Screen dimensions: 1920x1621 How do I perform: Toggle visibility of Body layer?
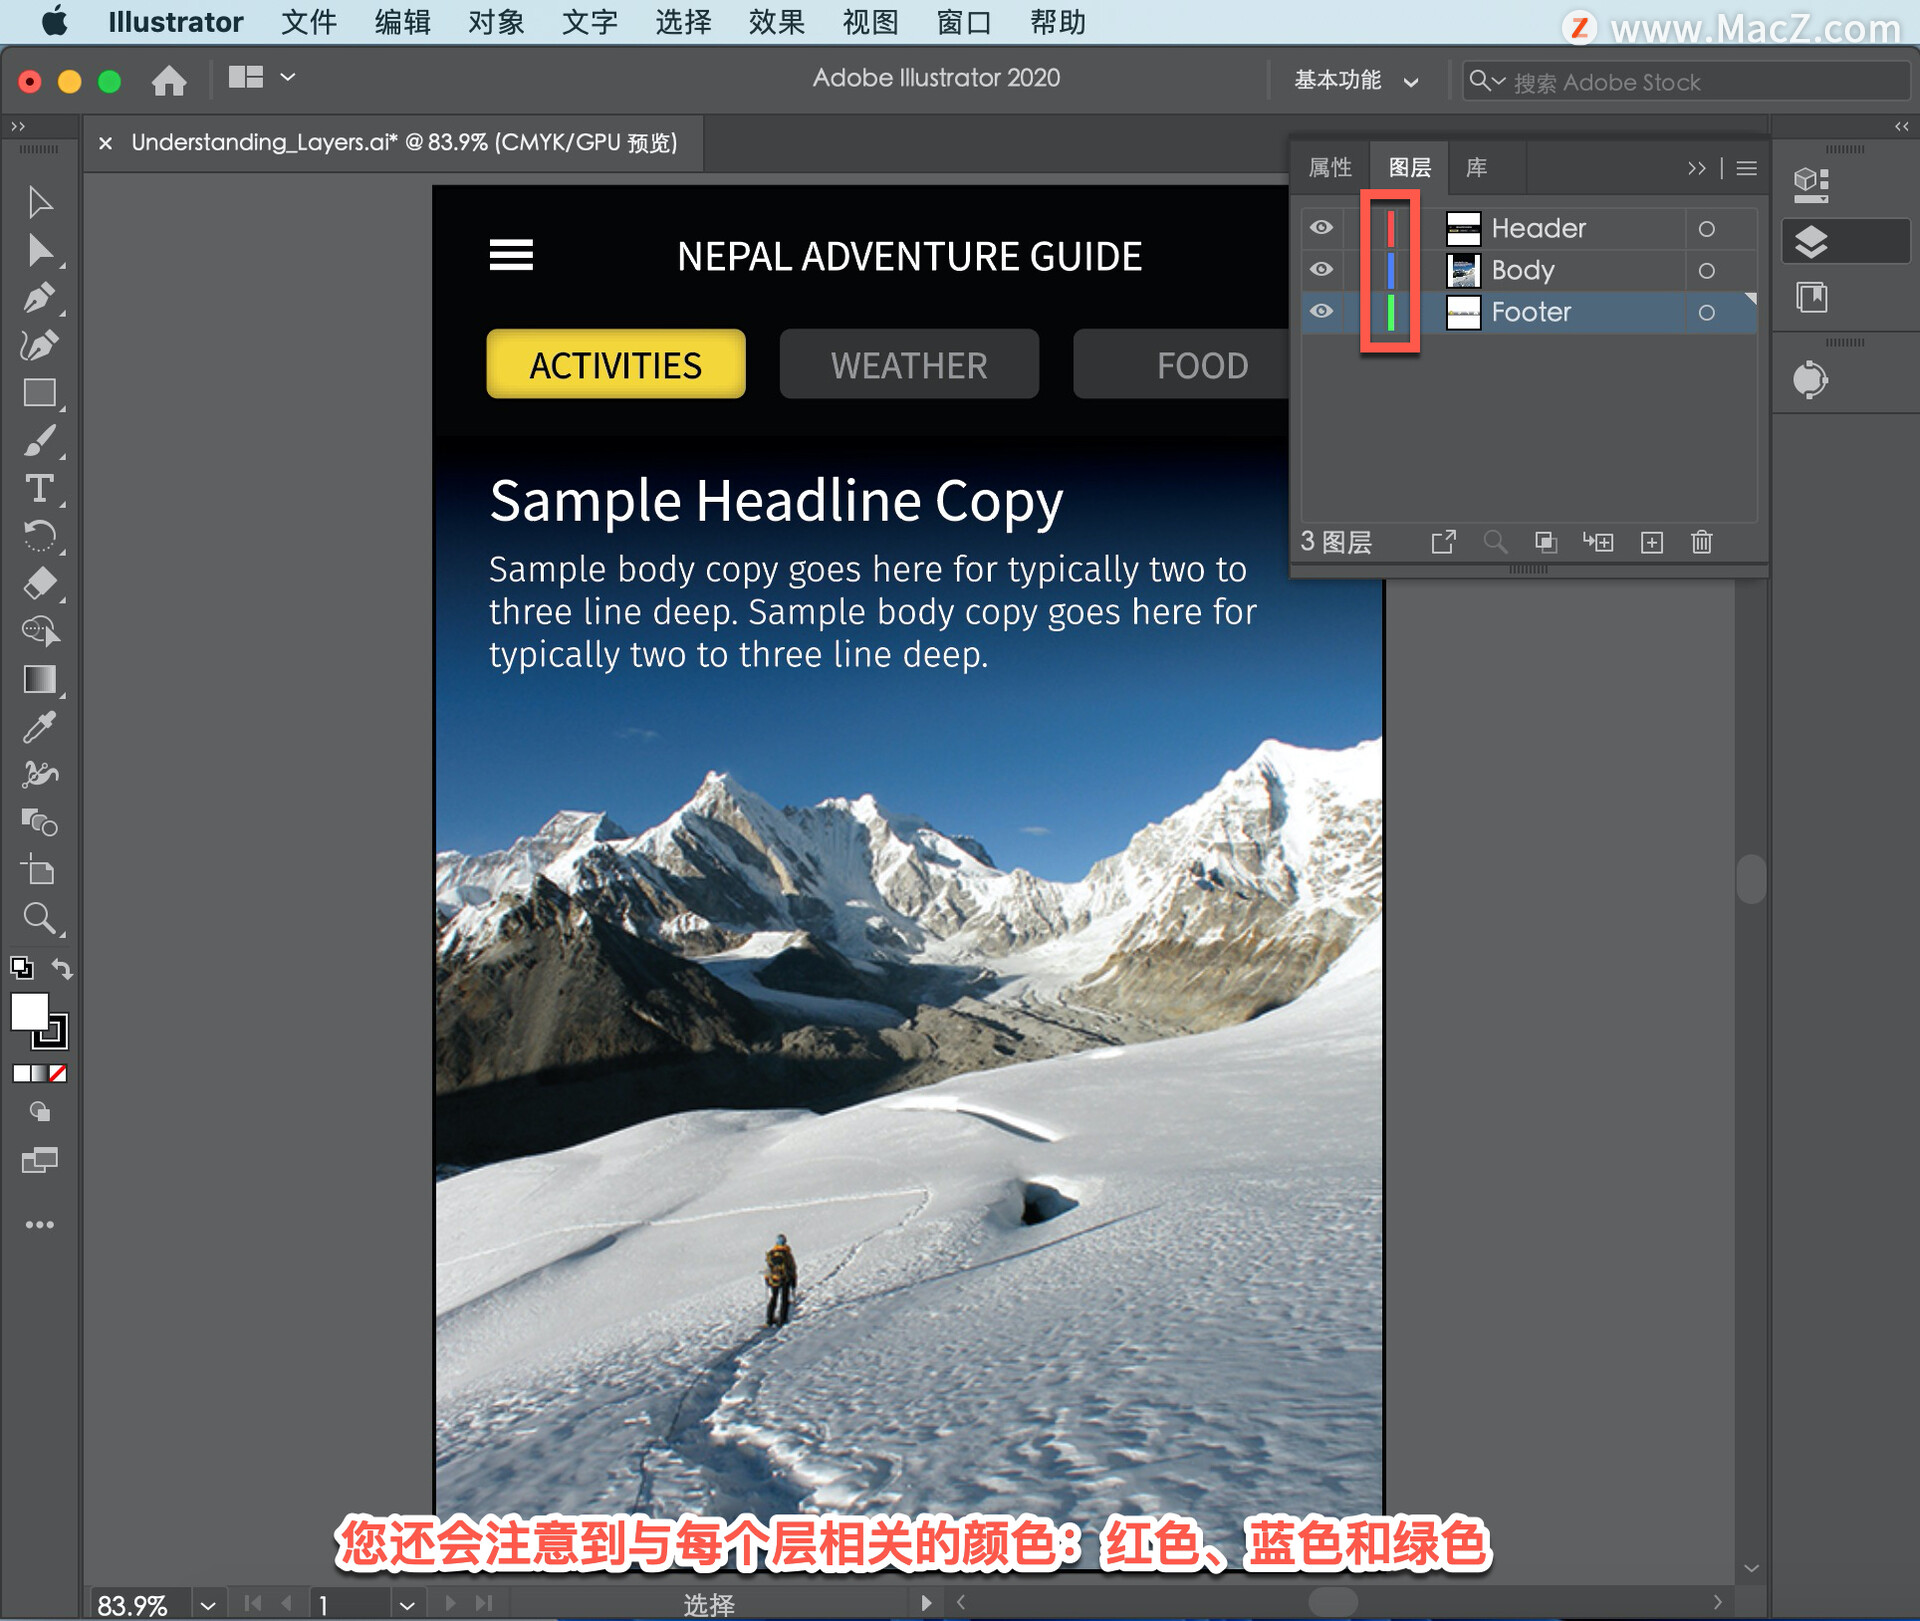pyautogui.click(x=1320, y=270)
